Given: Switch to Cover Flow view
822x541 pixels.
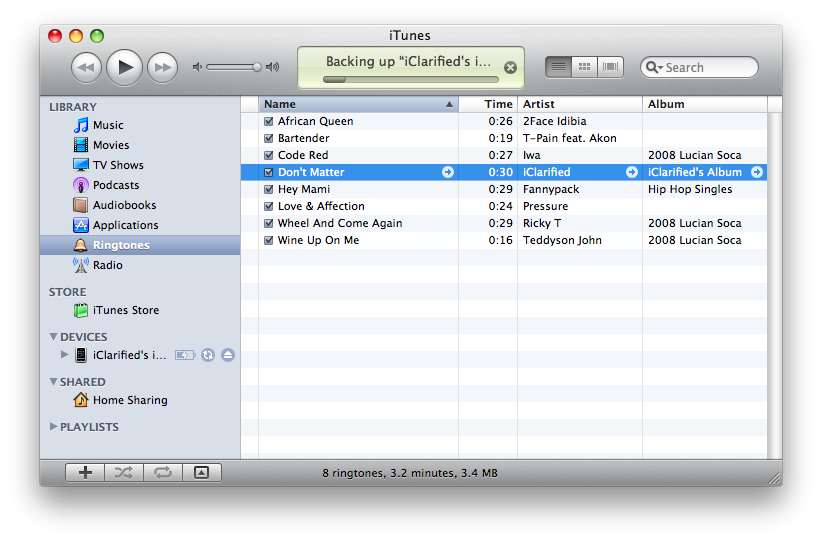Looking at the screenshot, I should [x=610, y=67].
